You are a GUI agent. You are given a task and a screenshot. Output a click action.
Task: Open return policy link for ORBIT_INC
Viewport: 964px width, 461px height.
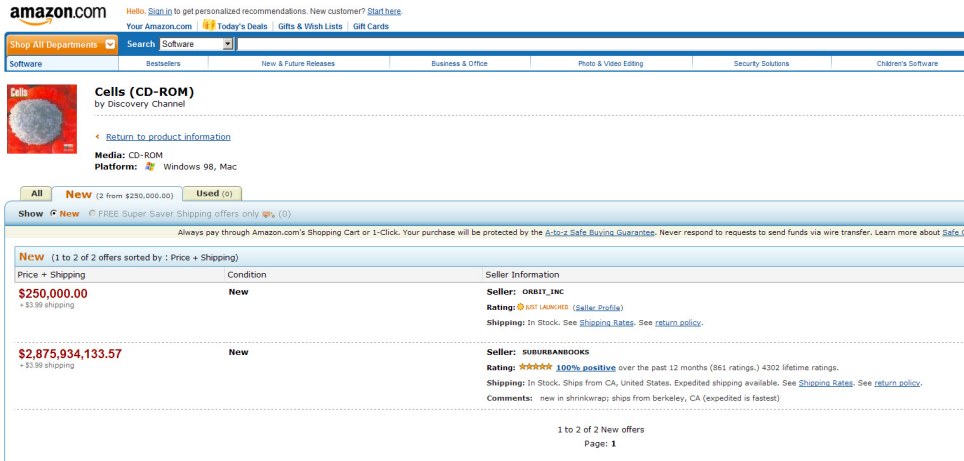pyautogui.click(x=678, y=322)
